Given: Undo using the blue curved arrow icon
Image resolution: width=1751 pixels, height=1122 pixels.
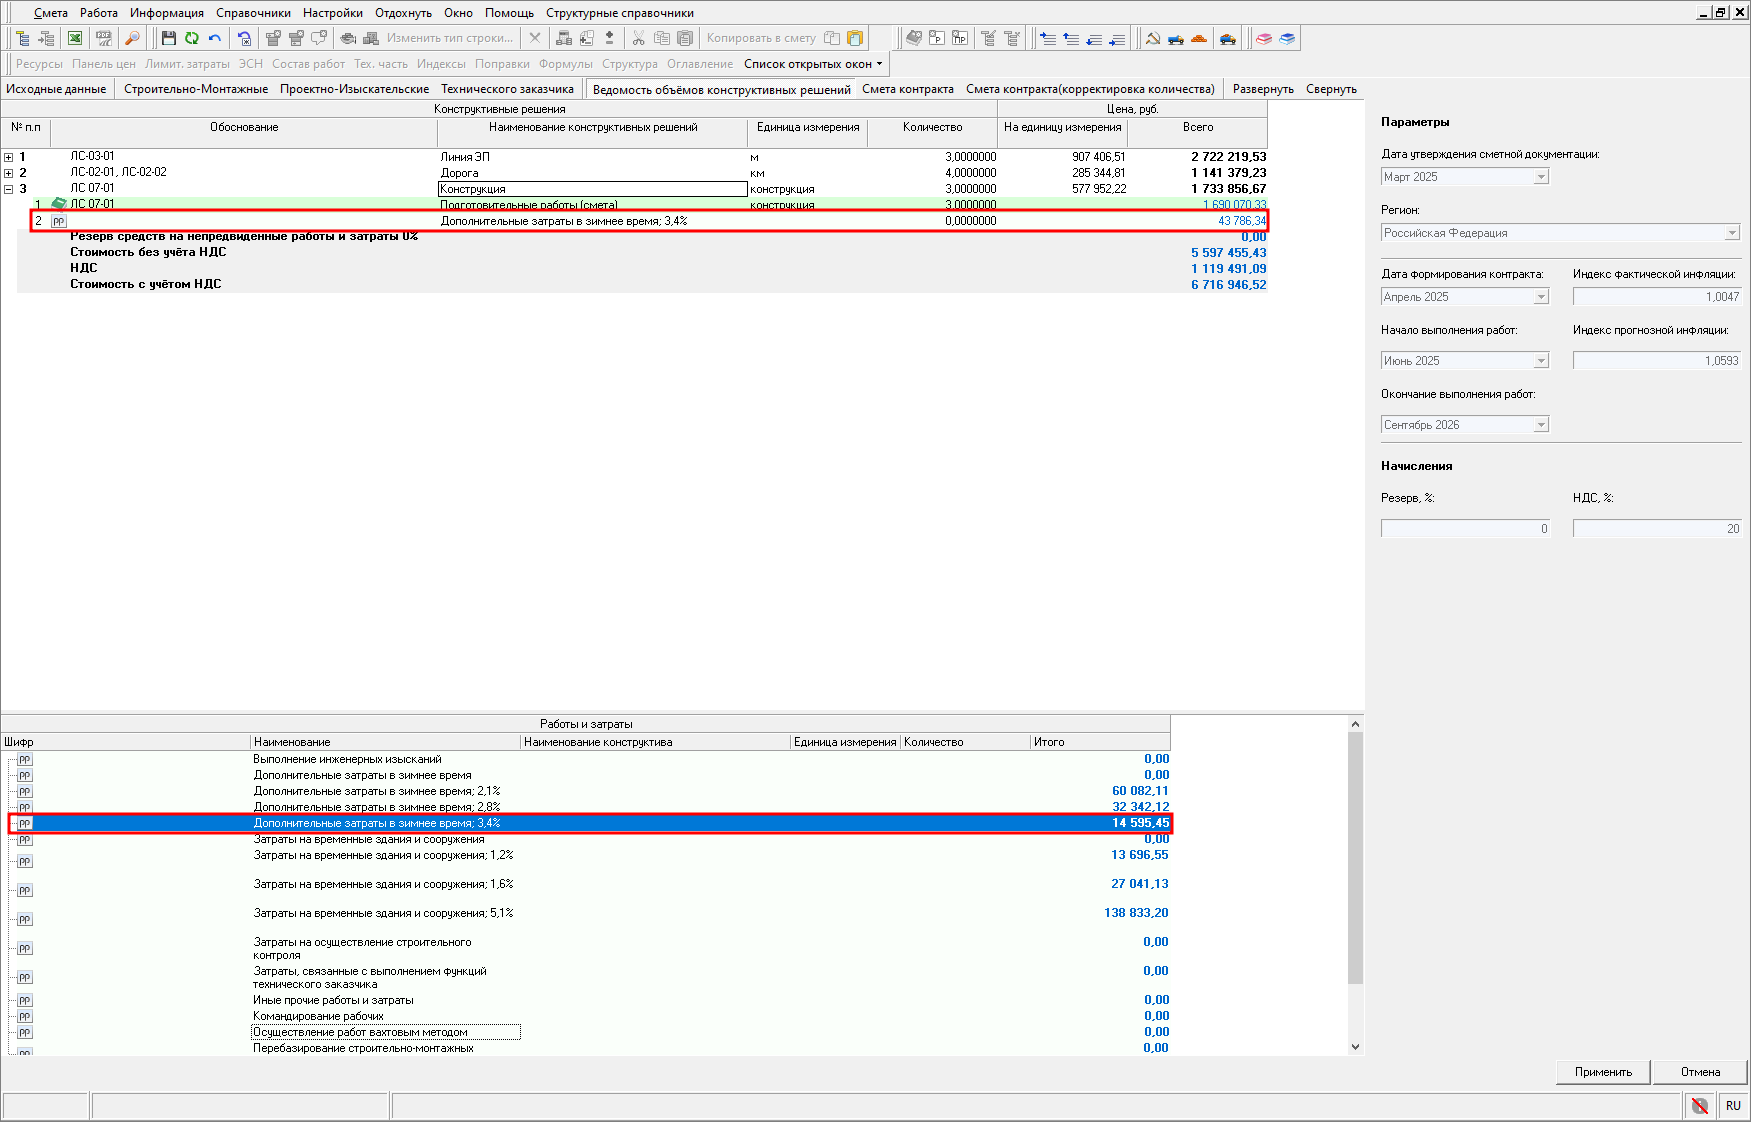Looking at the screenshot, I should tap(214, 38).
